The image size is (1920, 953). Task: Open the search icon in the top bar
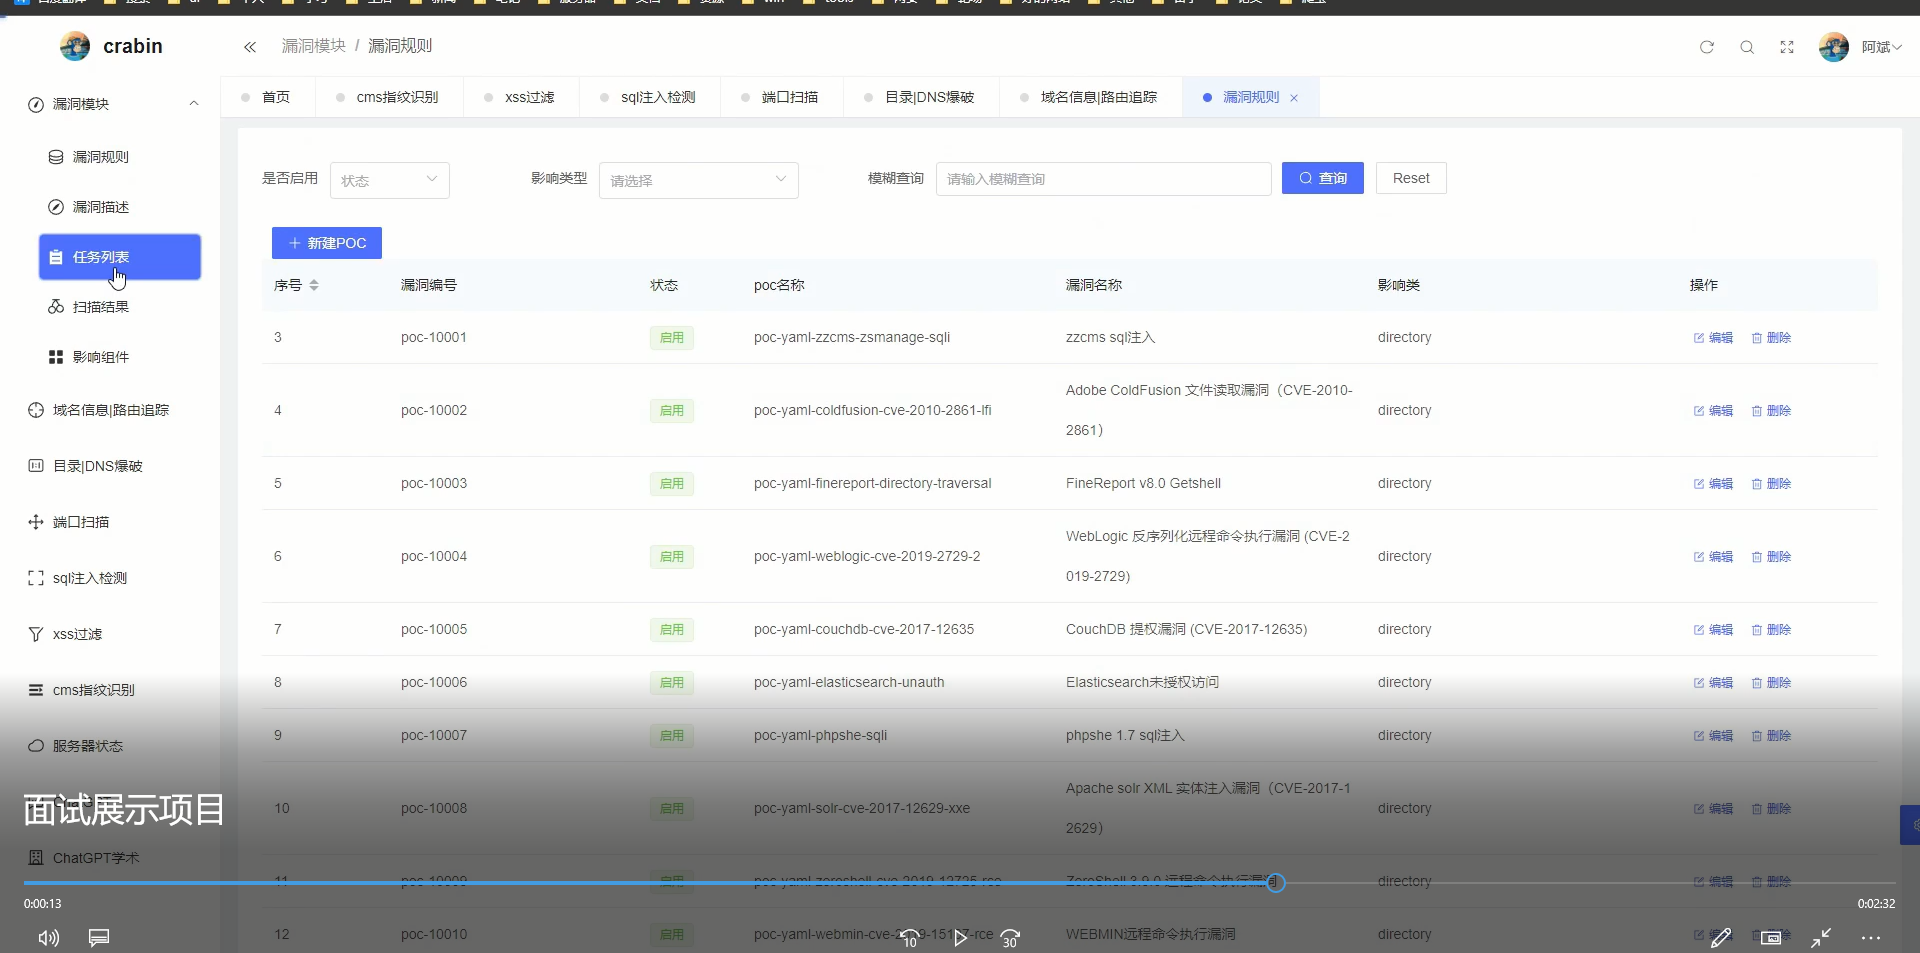coord(1747,47)
